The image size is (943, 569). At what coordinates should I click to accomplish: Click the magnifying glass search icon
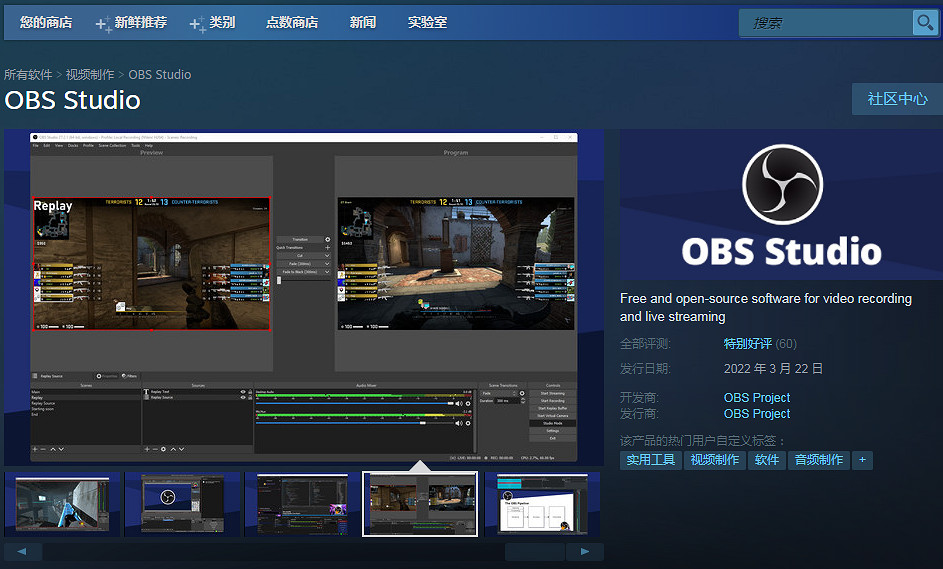(924, 23)
